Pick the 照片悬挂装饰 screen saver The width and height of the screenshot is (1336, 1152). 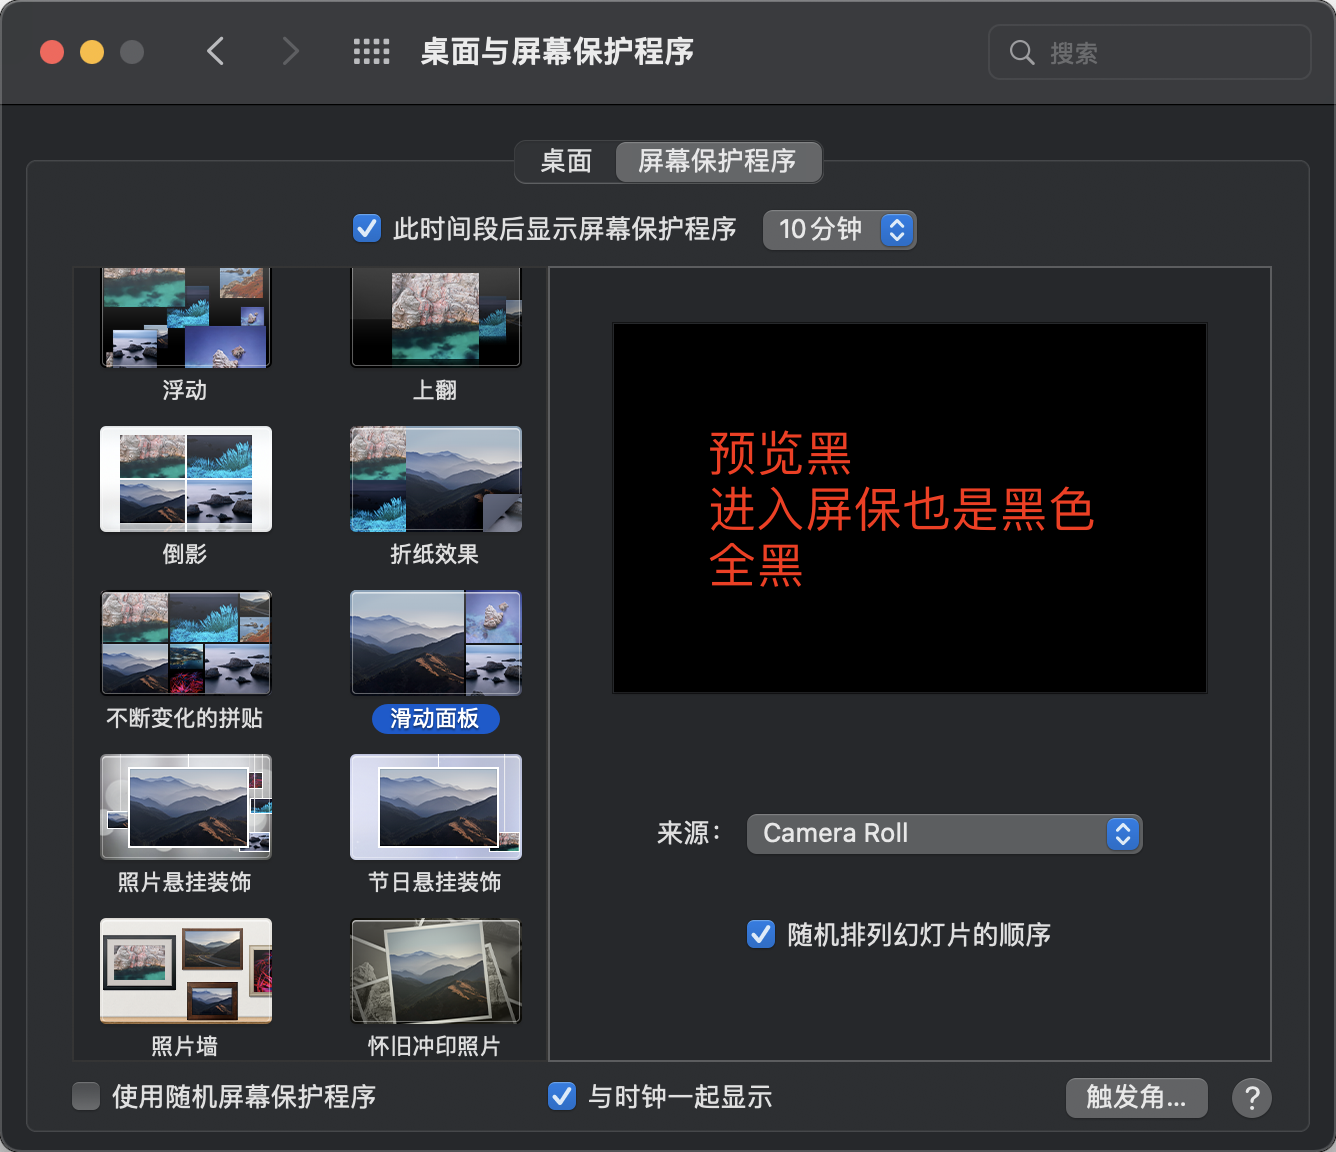coord(186,807)
